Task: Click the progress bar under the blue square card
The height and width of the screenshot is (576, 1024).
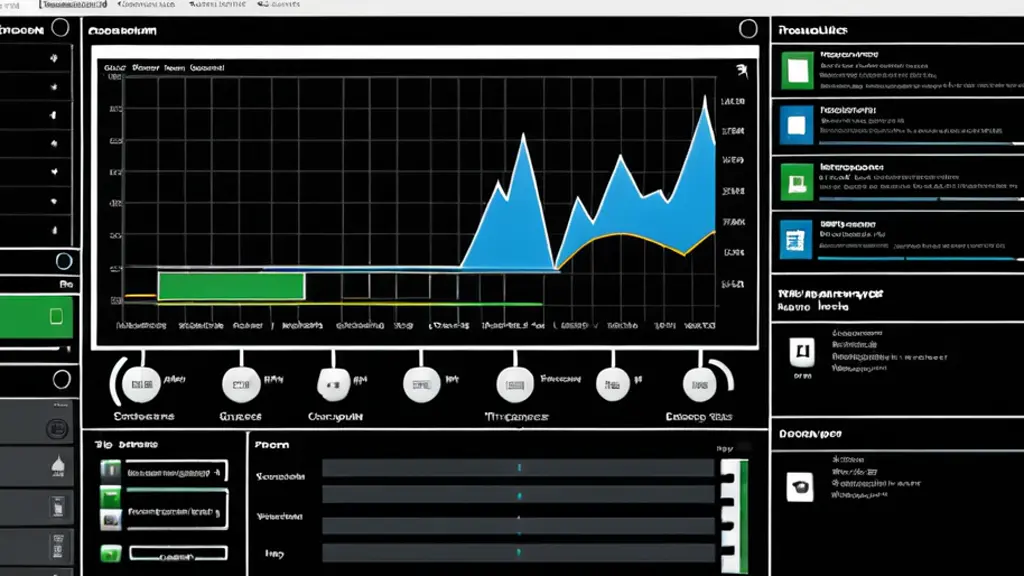Action: pyautogui.click(x=921, y=143)
